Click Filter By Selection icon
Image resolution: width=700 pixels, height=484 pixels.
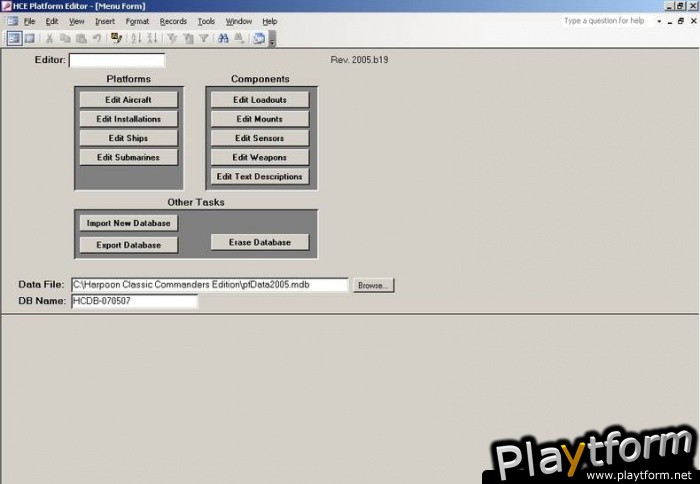pos(172,38)
